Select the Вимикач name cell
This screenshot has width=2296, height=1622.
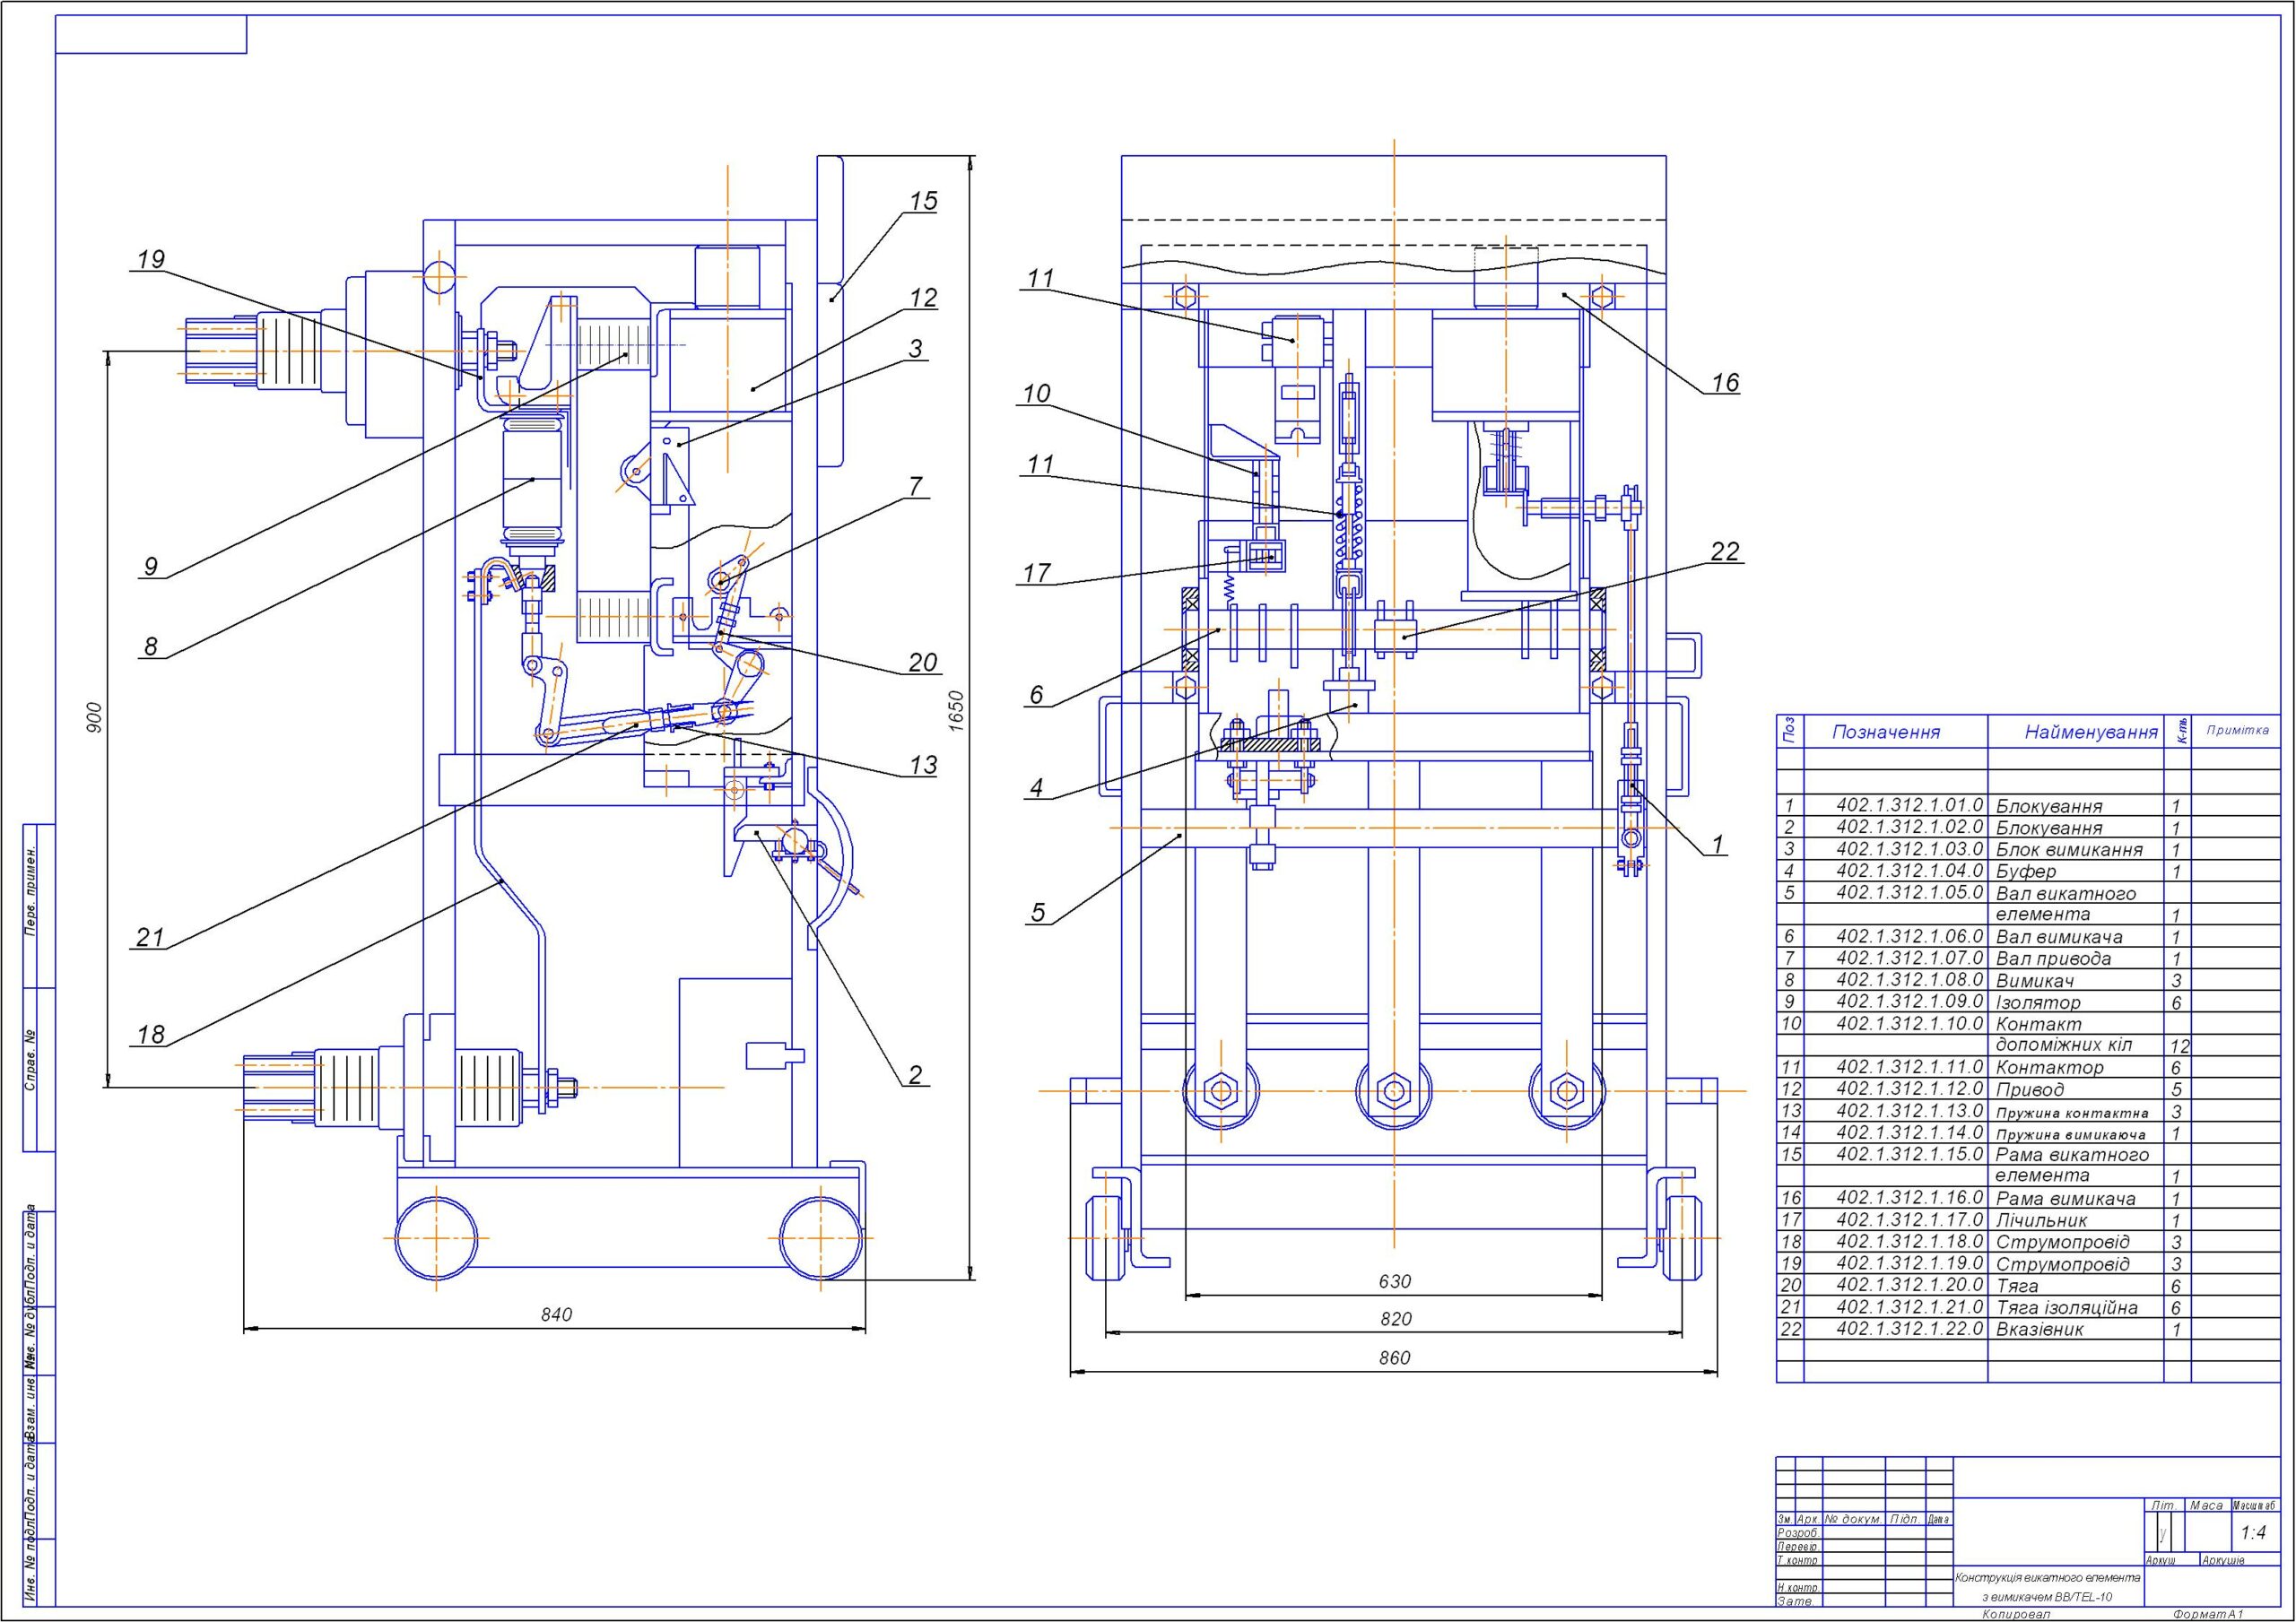pyautogui.click(x=2034, y=980)
